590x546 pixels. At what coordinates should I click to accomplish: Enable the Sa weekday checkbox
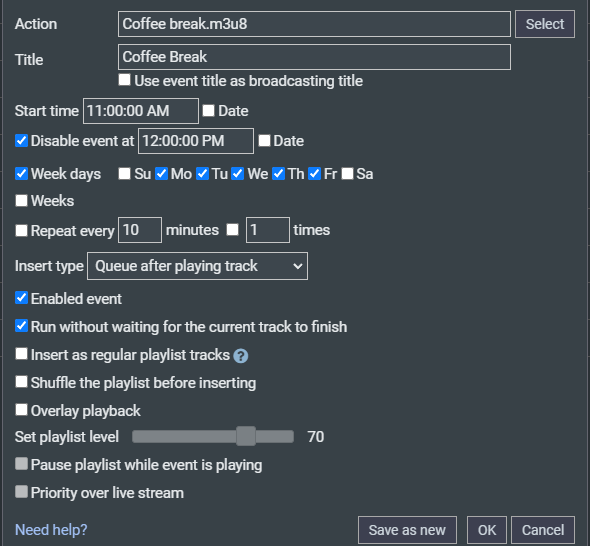347,173
